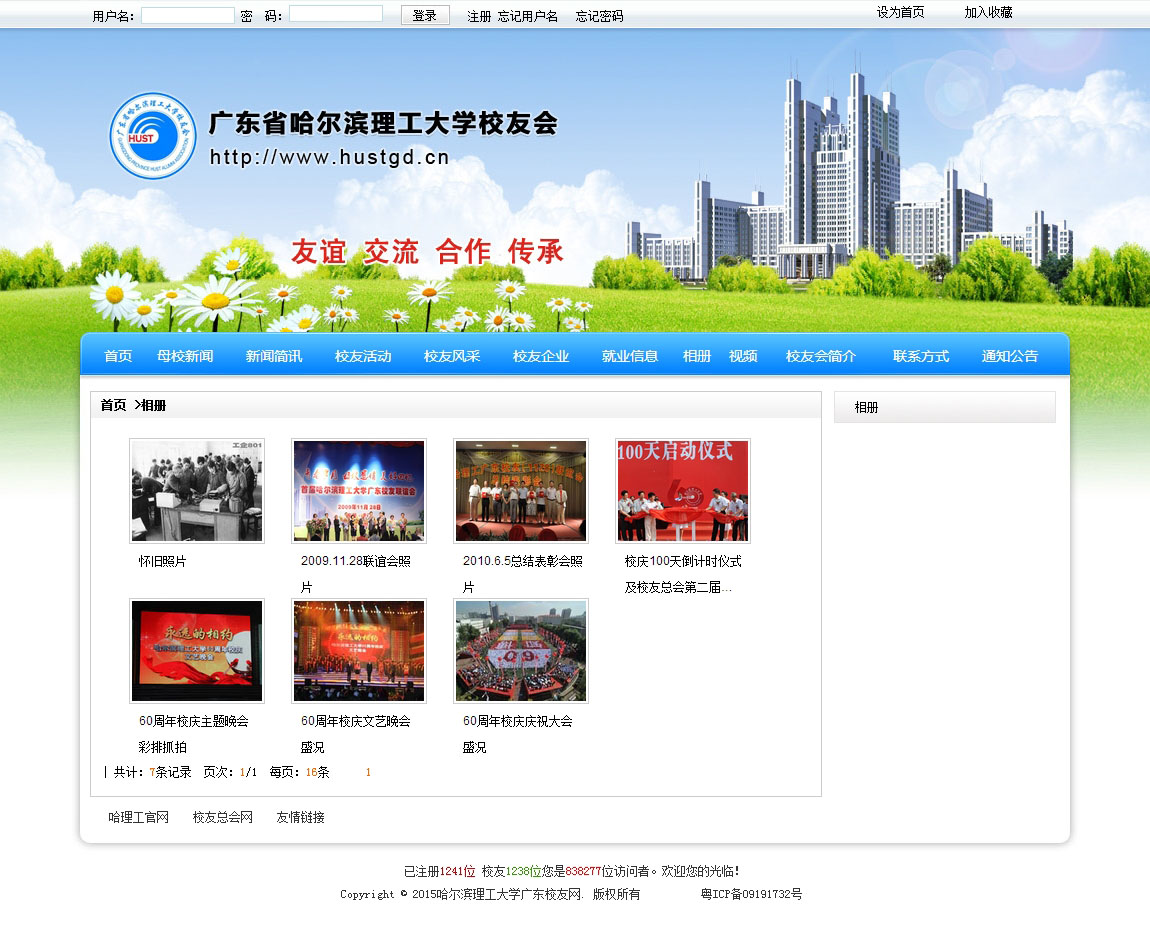Image resolution: width=1150 pixels, height=932 pixels.
Task: Click the 相册 sidebar heading
Action: [x=866, y=408]
